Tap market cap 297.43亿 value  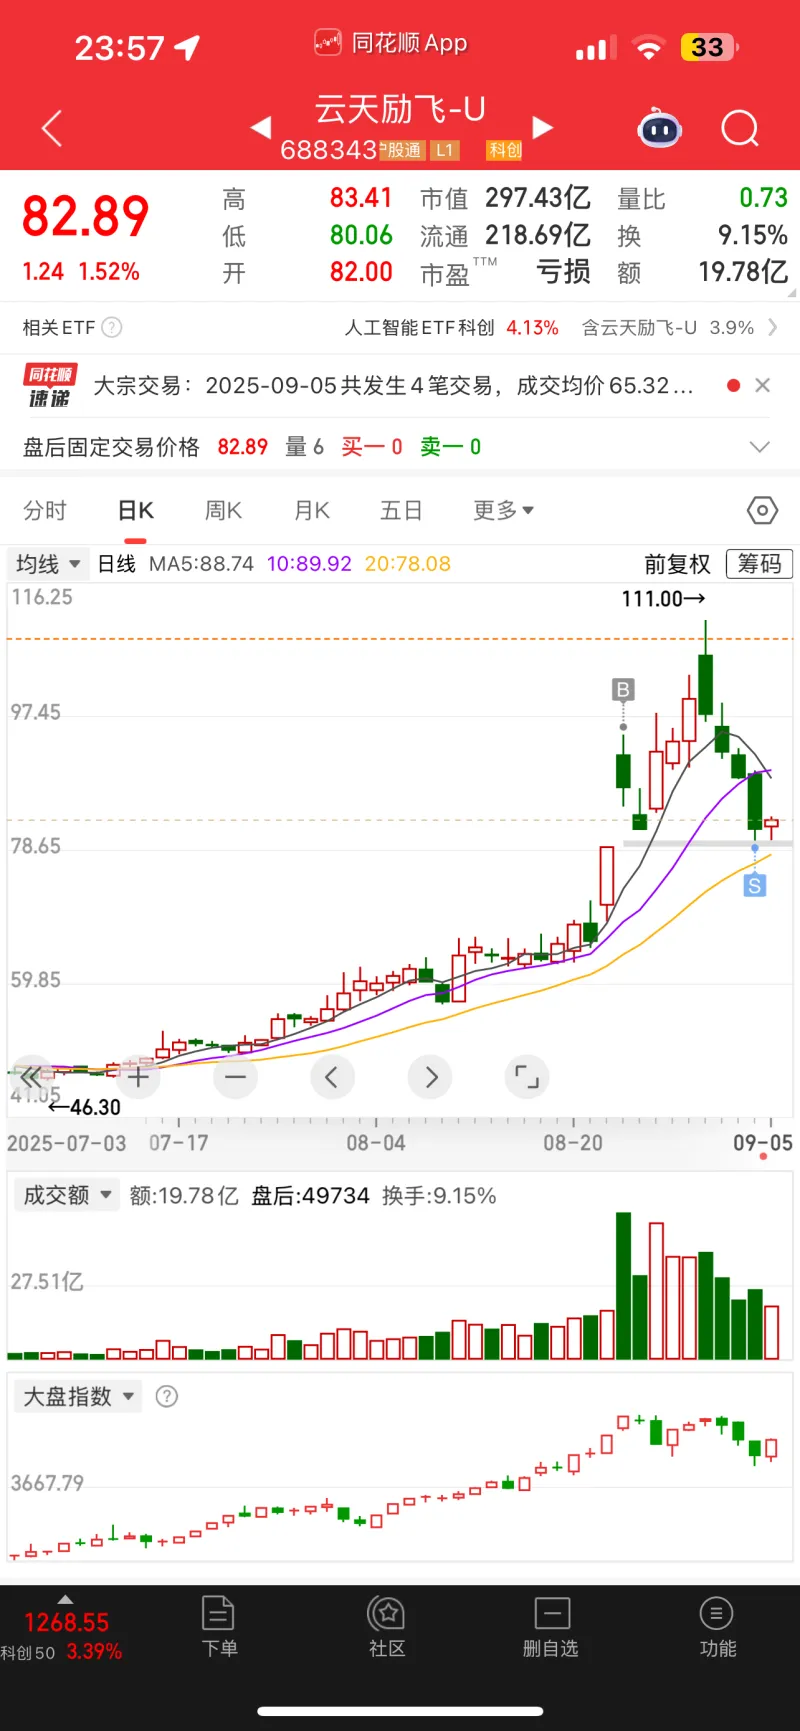538,198
